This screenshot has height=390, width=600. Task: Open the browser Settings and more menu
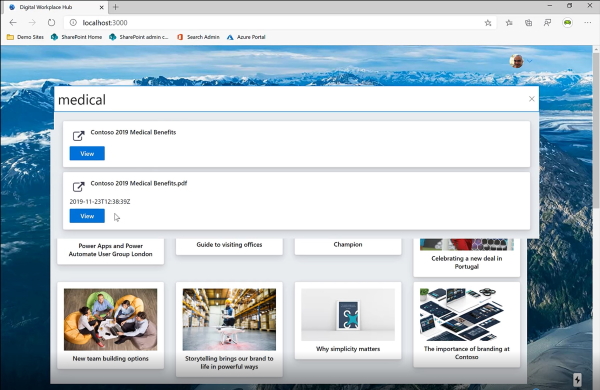coord(588,23)
